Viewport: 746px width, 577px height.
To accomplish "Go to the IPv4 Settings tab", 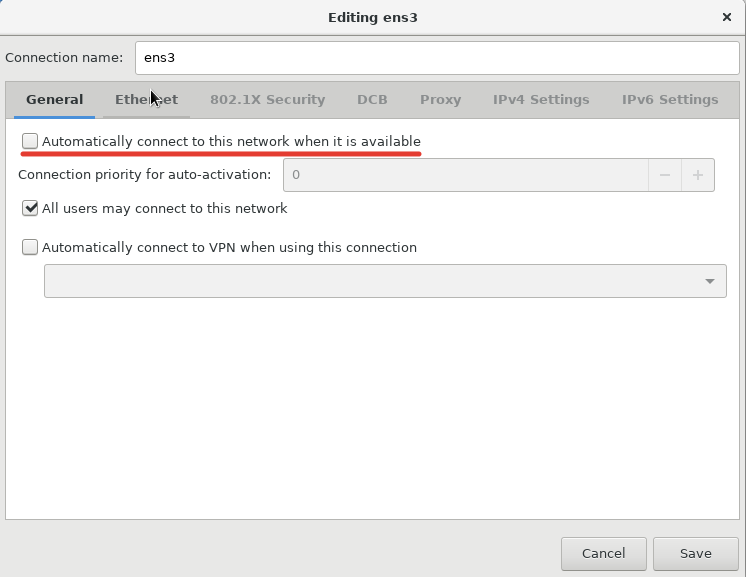I will 541,100.
